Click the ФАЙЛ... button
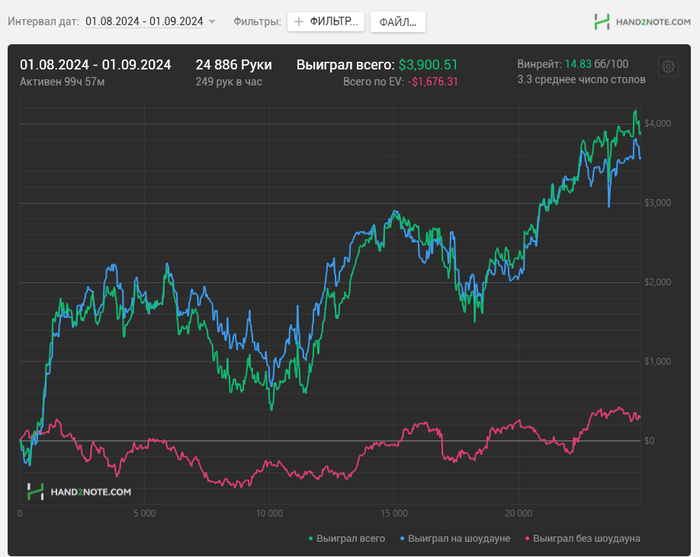This screenshot has height=557, width=700. coord(398,22)
